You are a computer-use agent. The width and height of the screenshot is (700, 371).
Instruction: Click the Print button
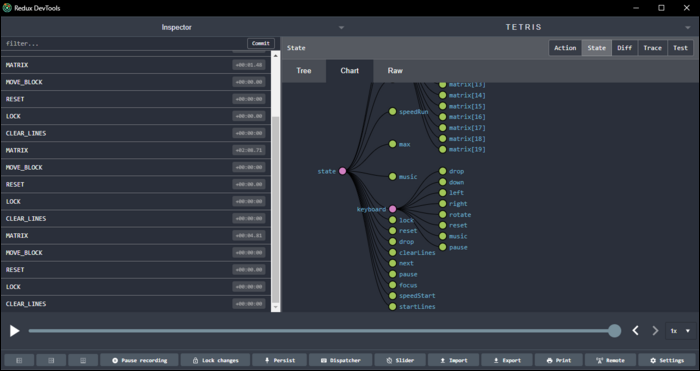pyautogui.click(x=558, y=360)
